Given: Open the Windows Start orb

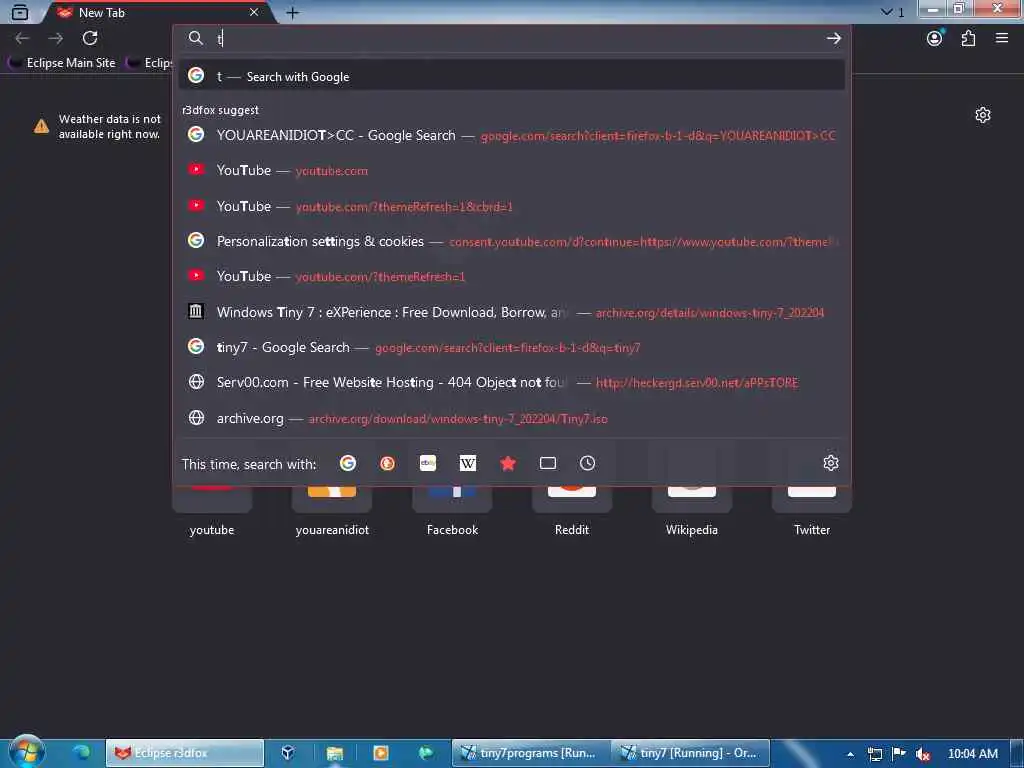Looking at the screenshot, I should (x=27, y=752).
